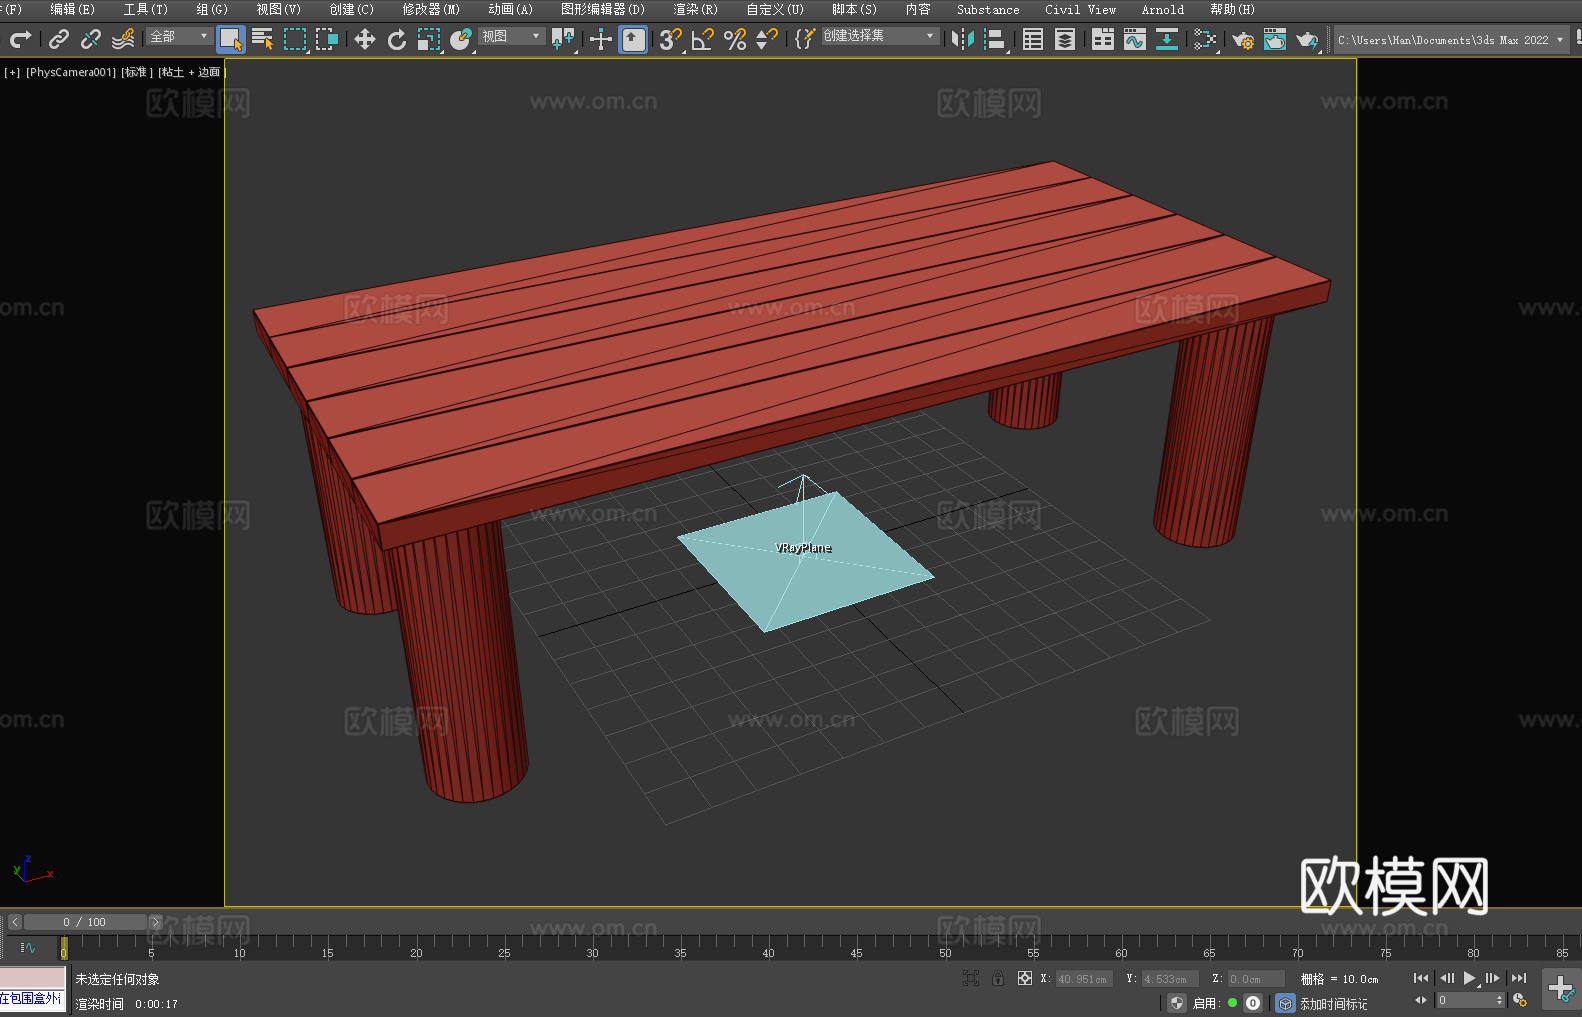Screen dimensions: 1582x1017
Task: Expand the project path dropdown
Action: coord(1559,40)
